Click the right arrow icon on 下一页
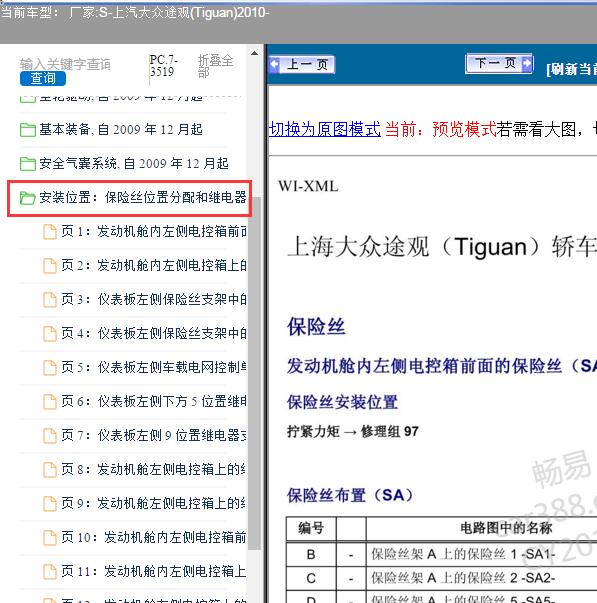 point(527,63)
